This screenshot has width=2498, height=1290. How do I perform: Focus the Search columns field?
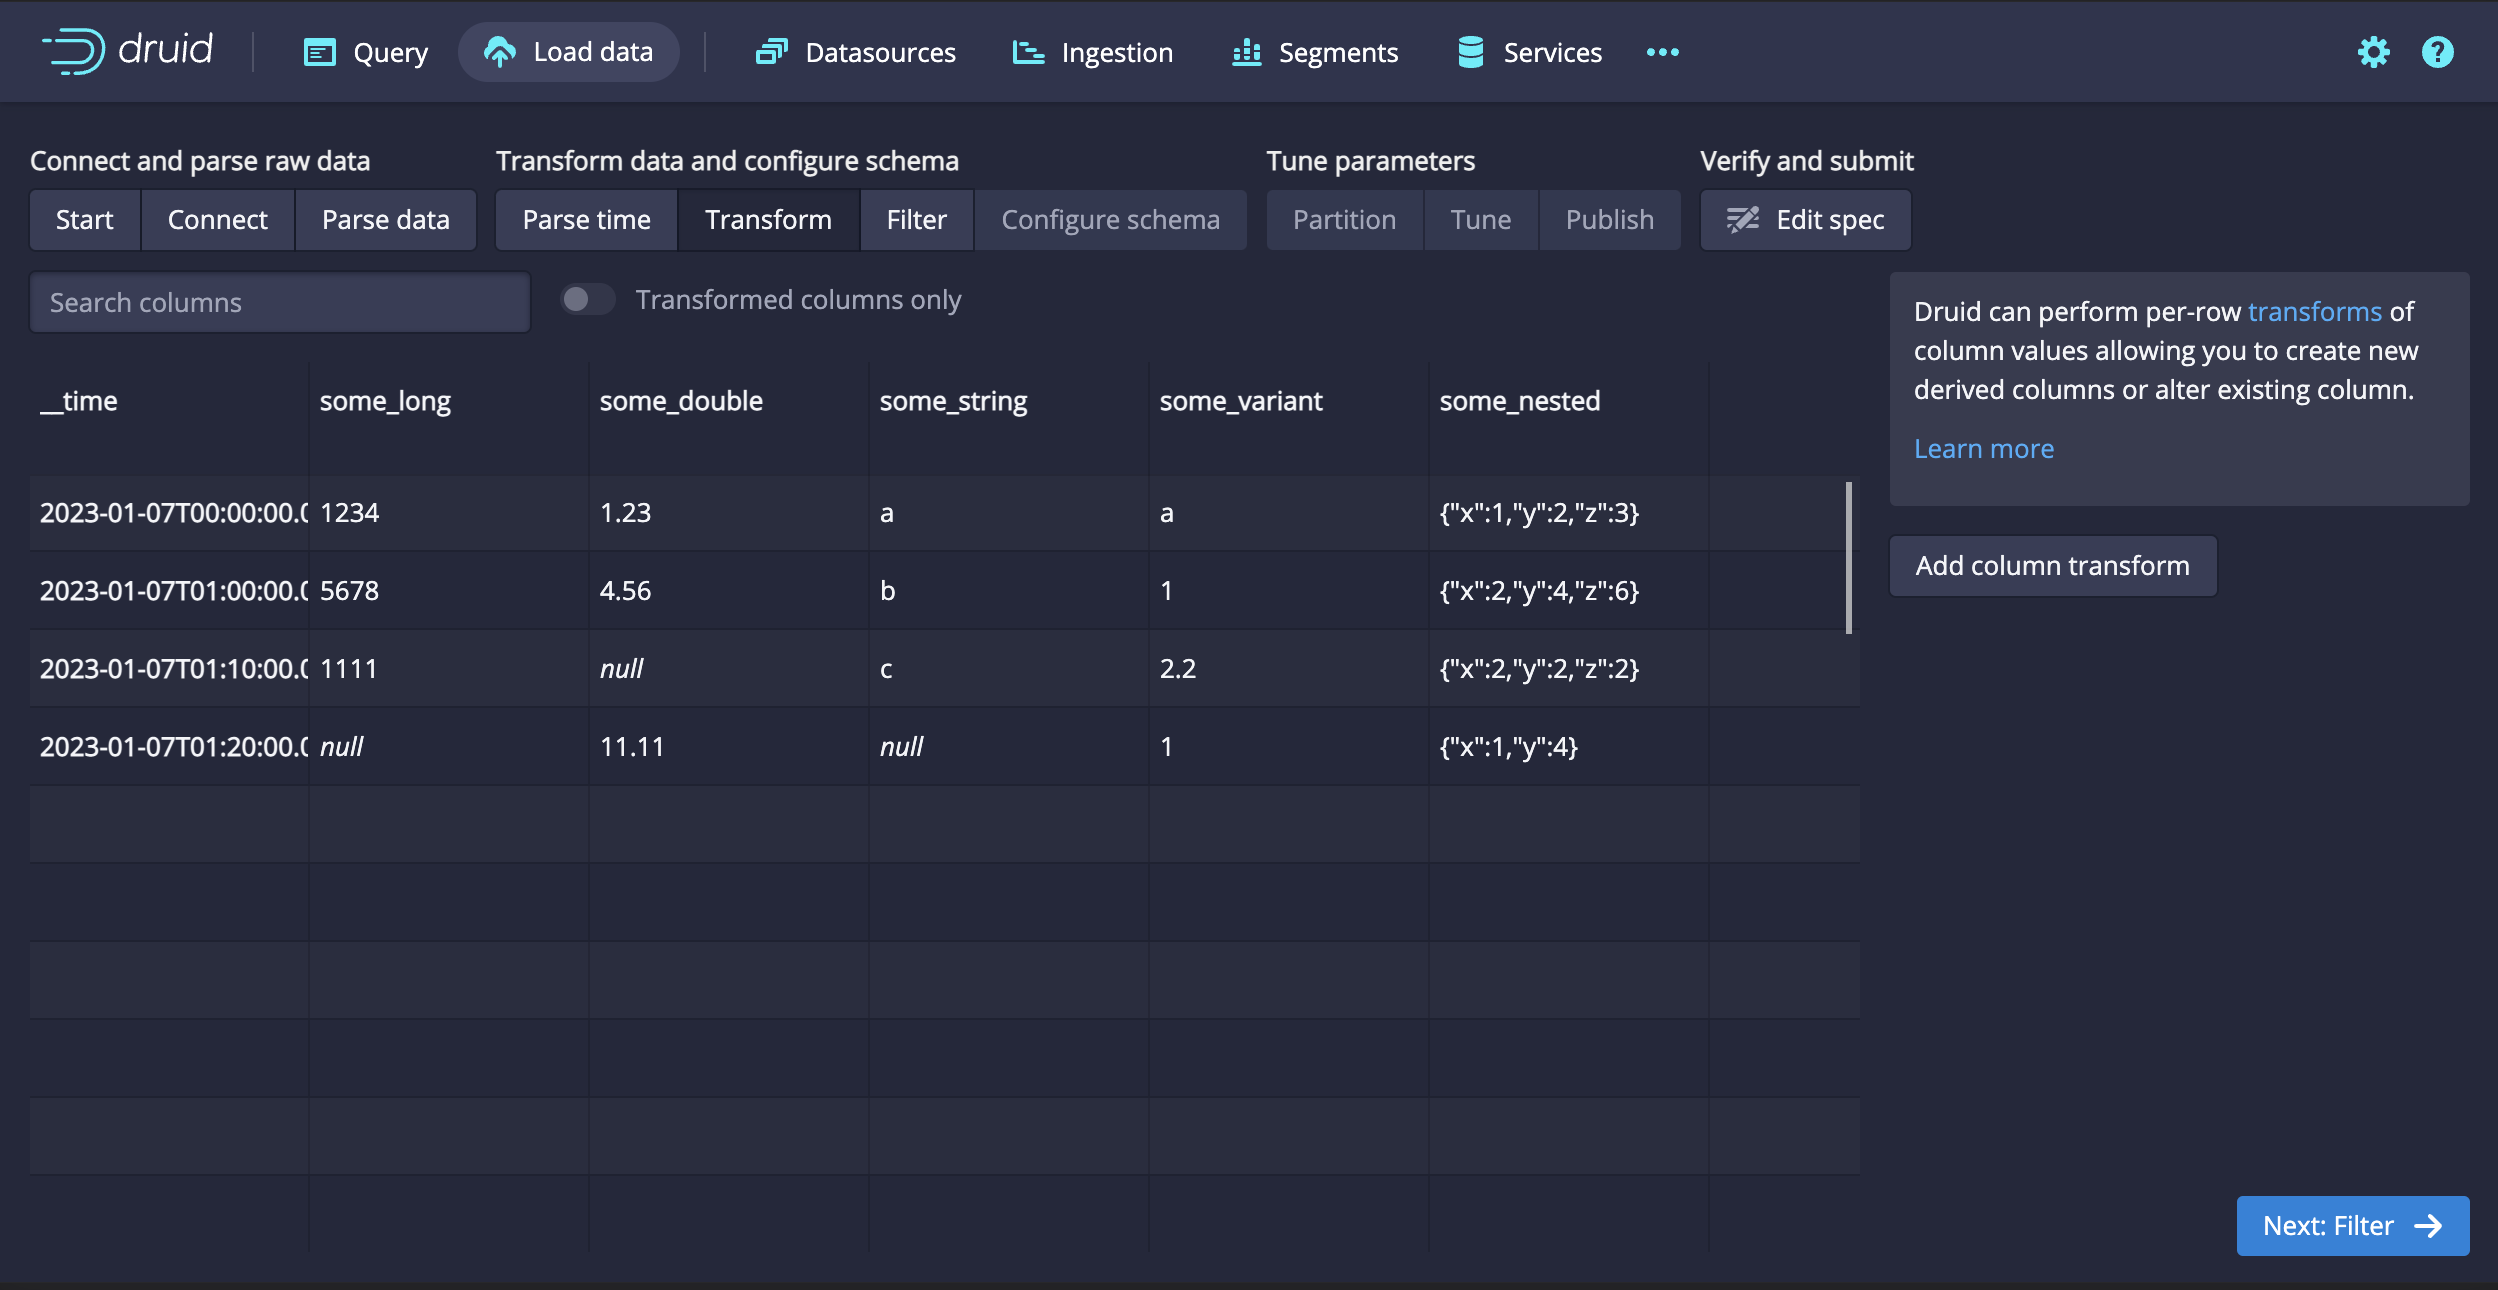tap(280, 302)
